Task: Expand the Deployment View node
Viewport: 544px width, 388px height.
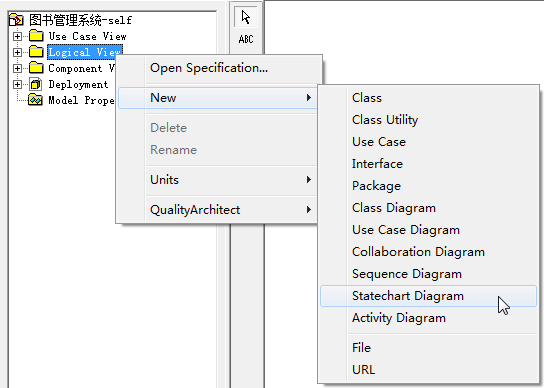Action: pyautogui.click(x=17, y=84)
